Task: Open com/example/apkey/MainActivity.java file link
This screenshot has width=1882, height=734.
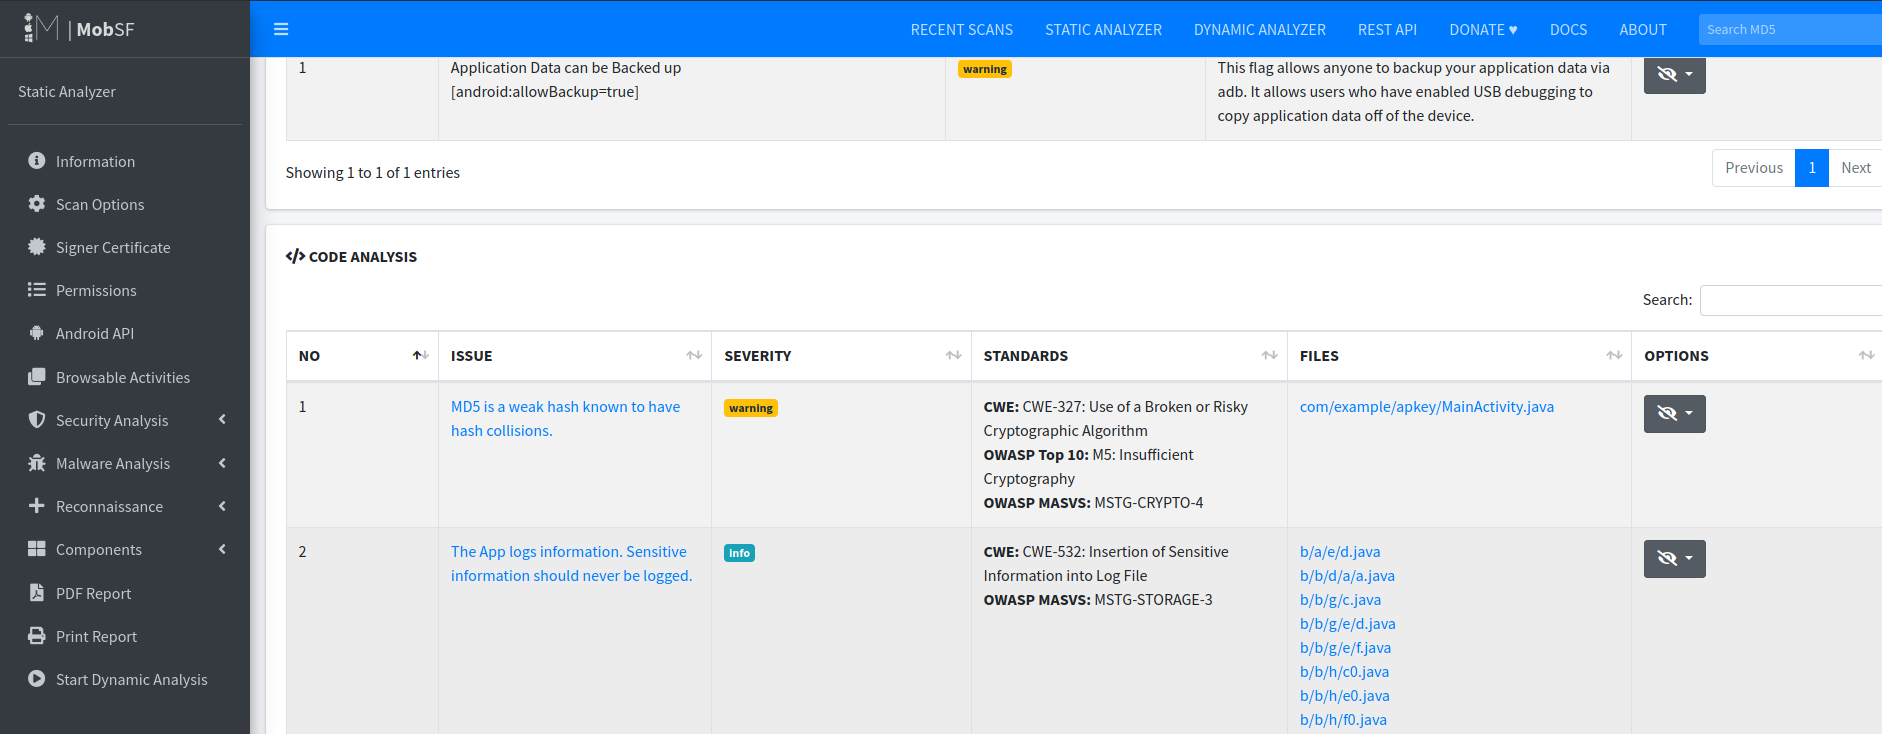Action: [1426, 407]
